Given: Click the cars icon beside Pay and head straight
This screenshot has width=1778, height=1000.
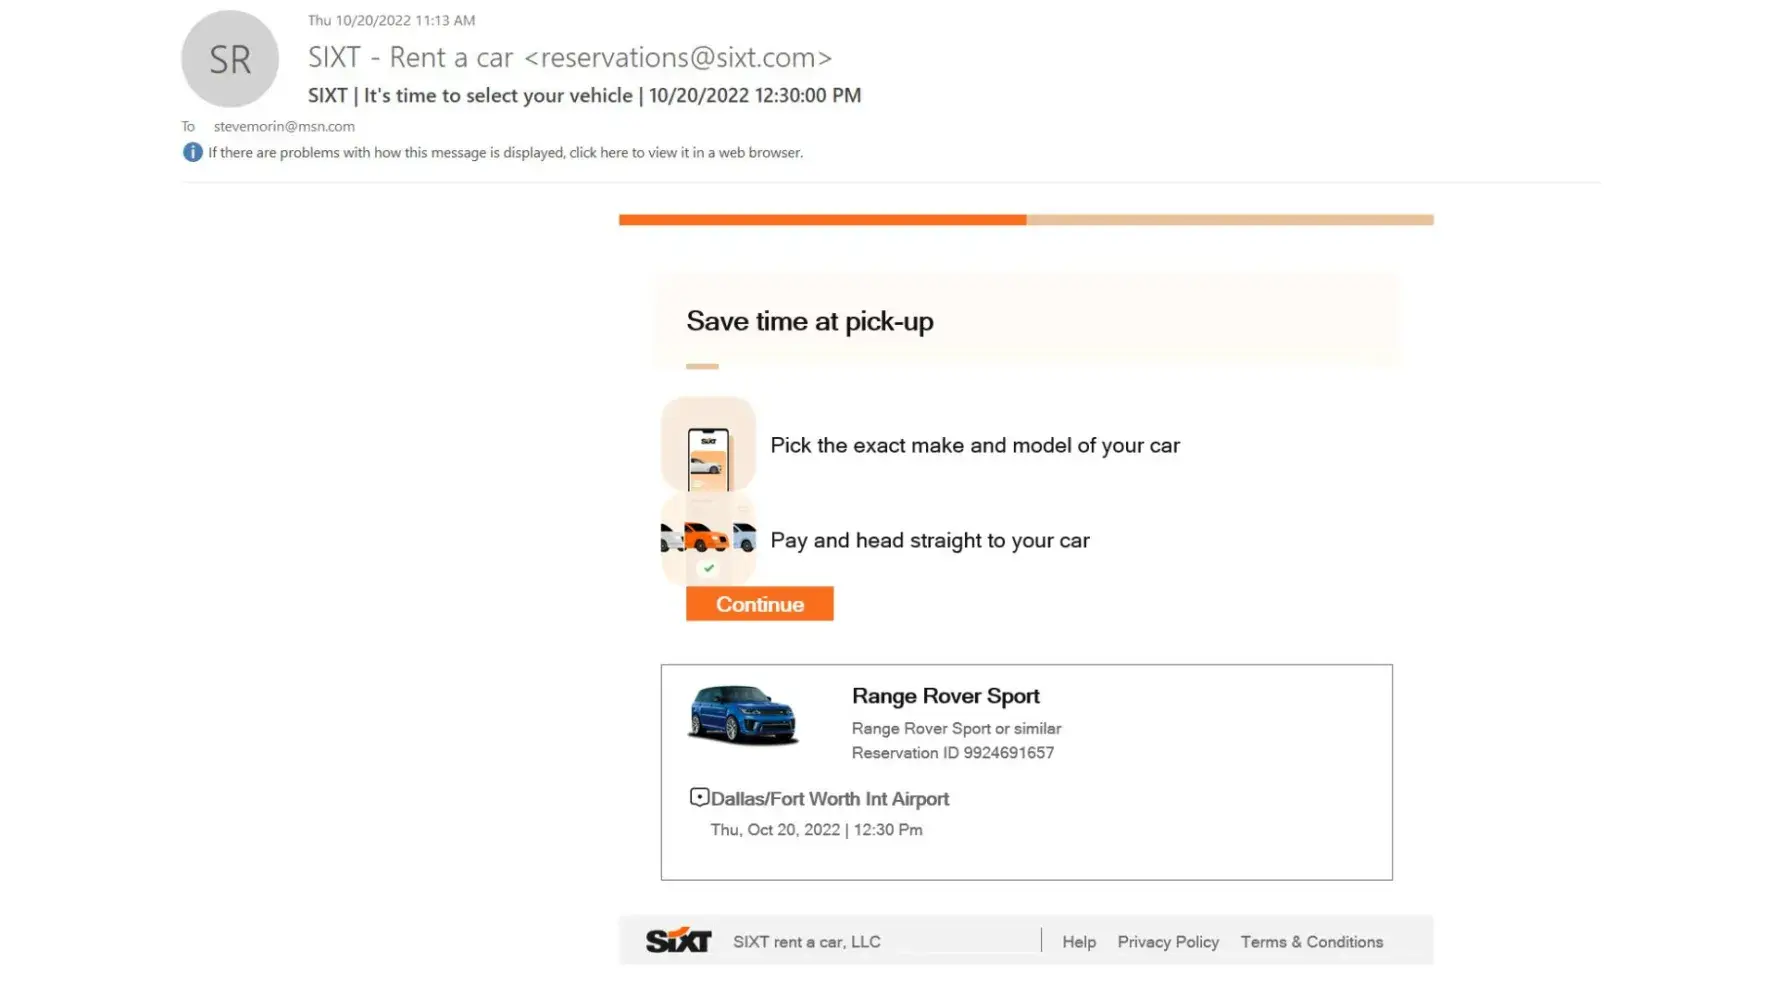Looking at the screenshot, I should click(708, 538).
